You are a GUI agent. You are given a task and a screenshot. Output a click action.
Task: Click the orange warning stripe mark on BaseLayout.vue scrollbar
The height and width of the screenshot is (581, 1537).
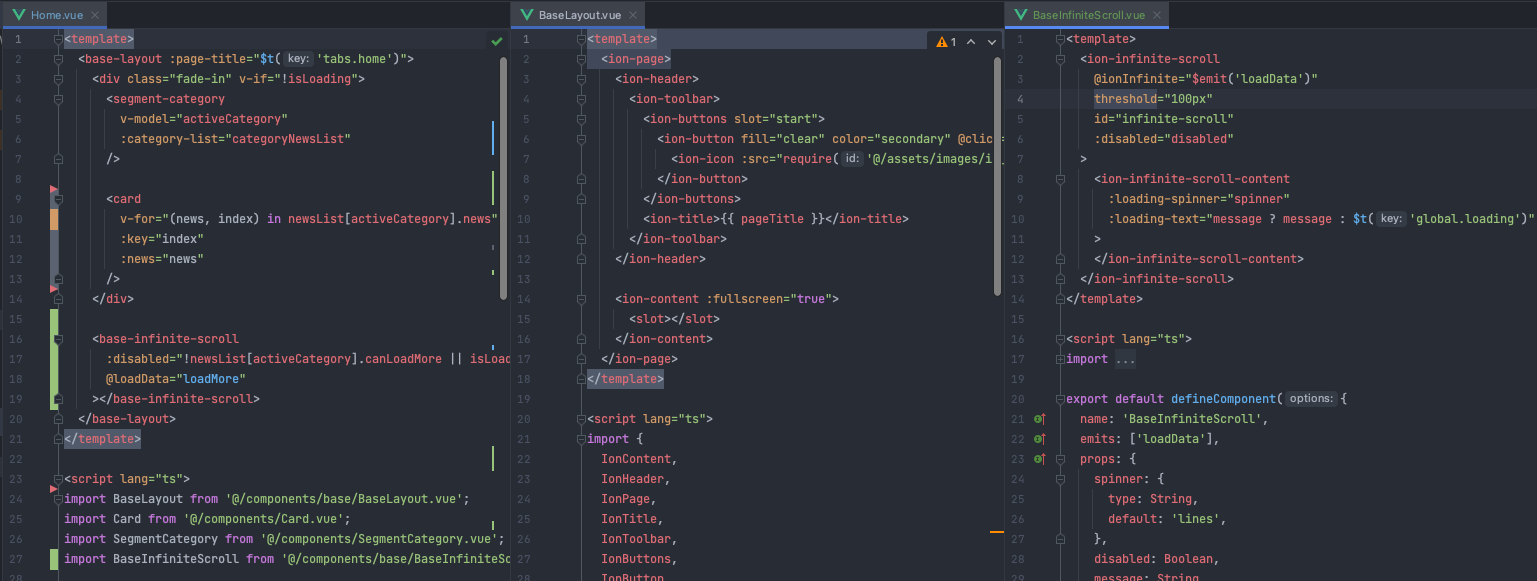click(x=996, y=532)
